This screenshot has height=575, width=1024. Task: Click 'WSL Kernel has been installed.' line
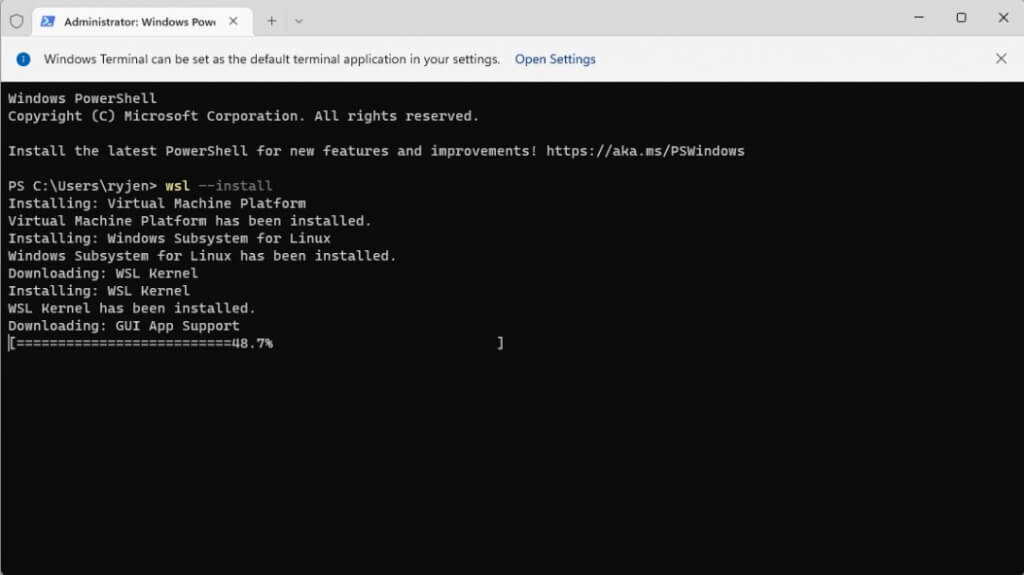tap(132, 308)
